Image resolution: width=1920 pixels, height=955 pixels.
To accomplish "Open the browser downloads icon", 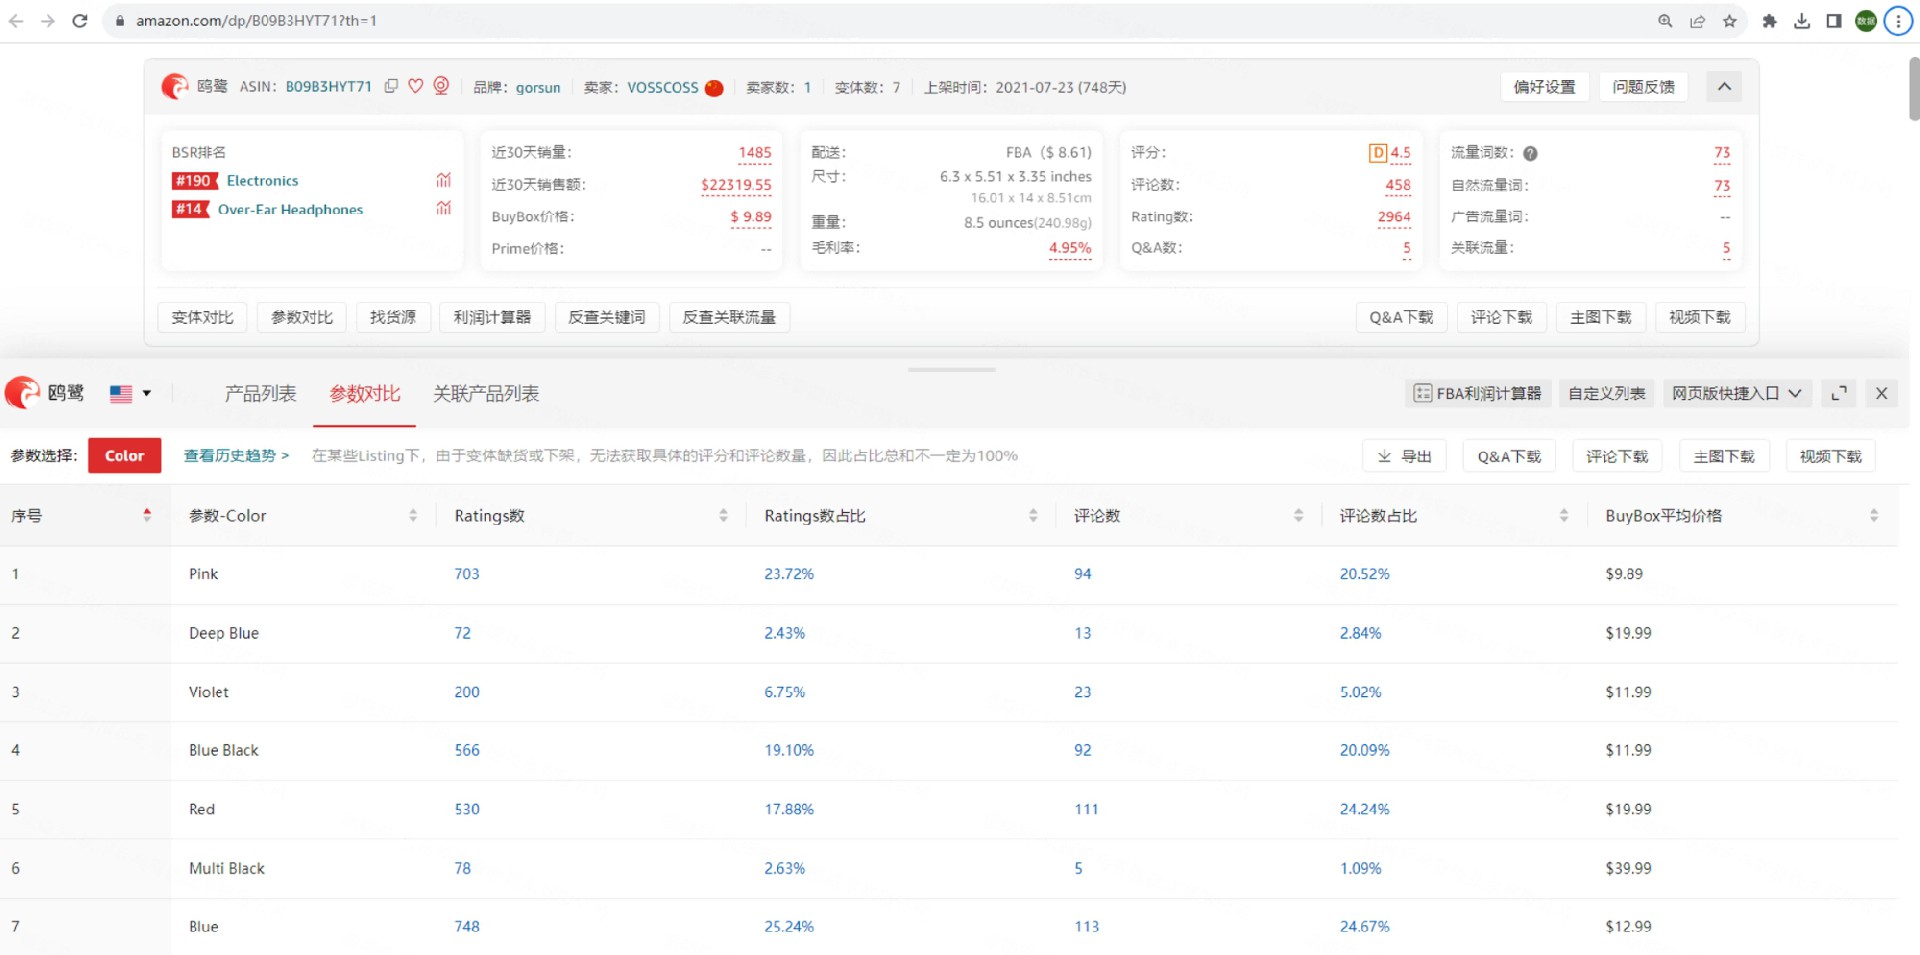I will click(1802, 21).
